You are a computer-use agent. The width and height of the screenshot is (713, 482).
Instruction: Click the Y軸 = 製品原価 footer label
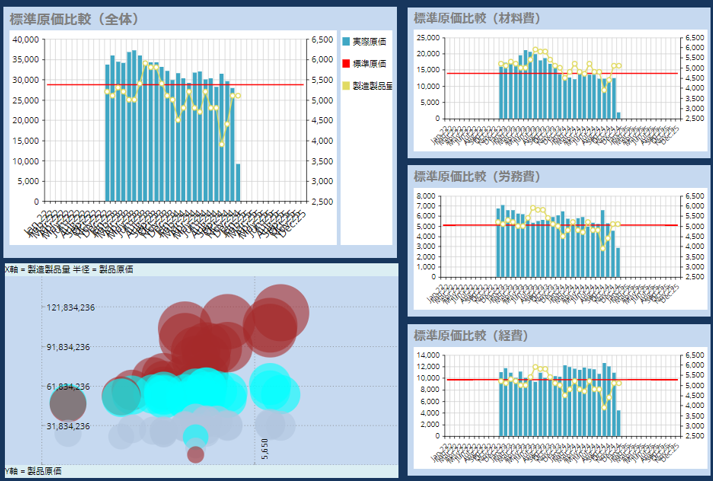click(33, 471)
